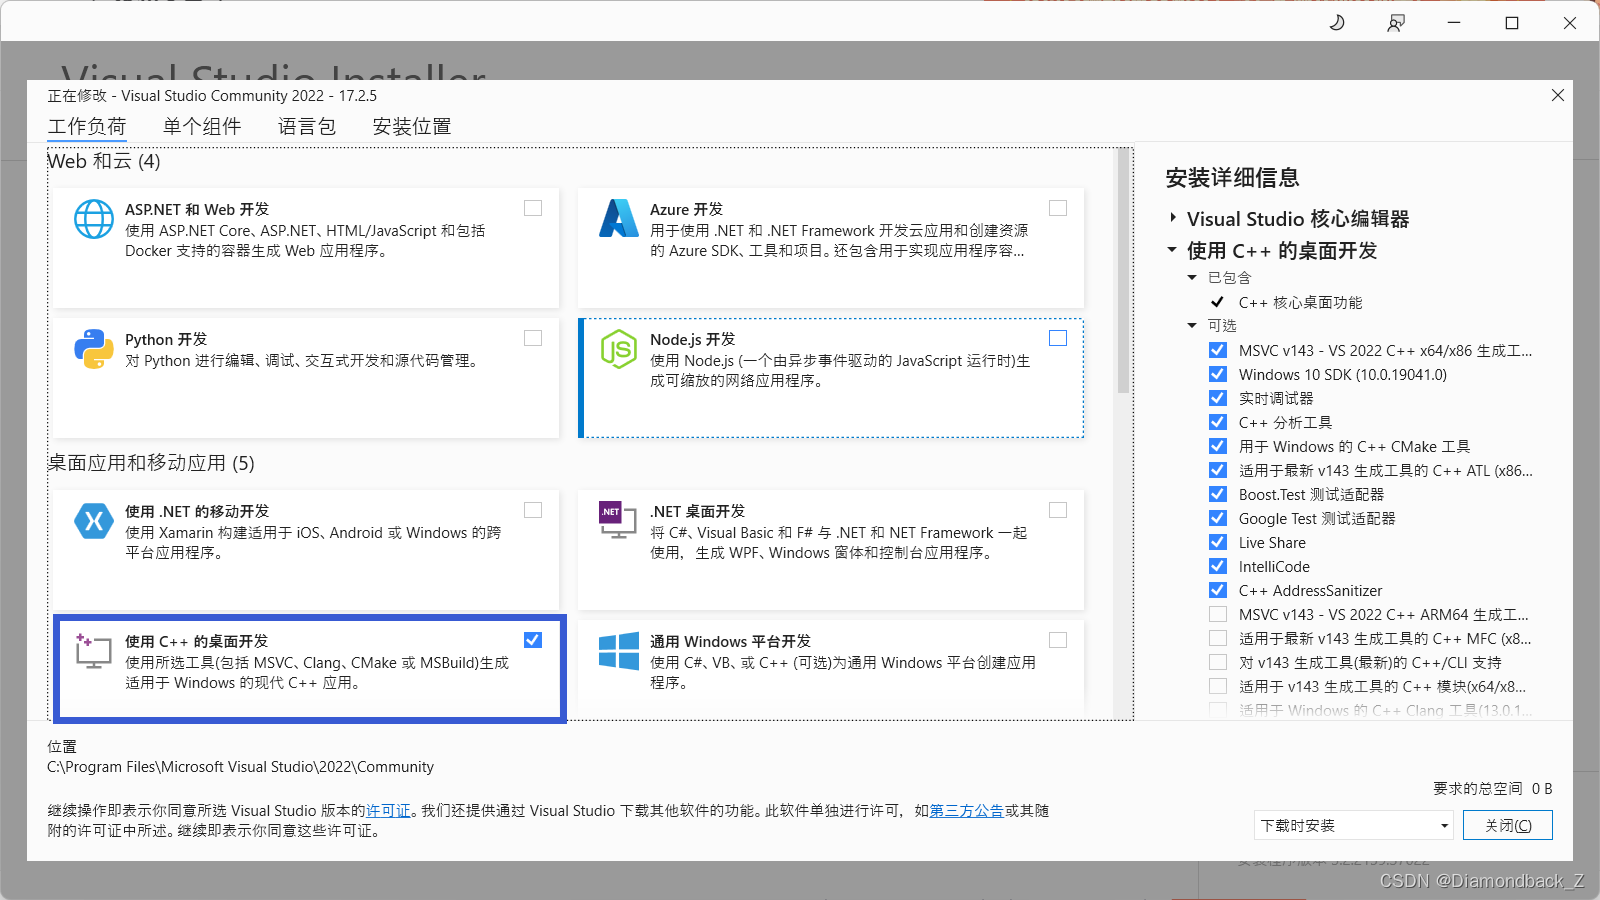Uncheck the IntelliCode component
The width and height of the screenshot is (1600, 900).
pyautogui.click(x=1218, y=566)
